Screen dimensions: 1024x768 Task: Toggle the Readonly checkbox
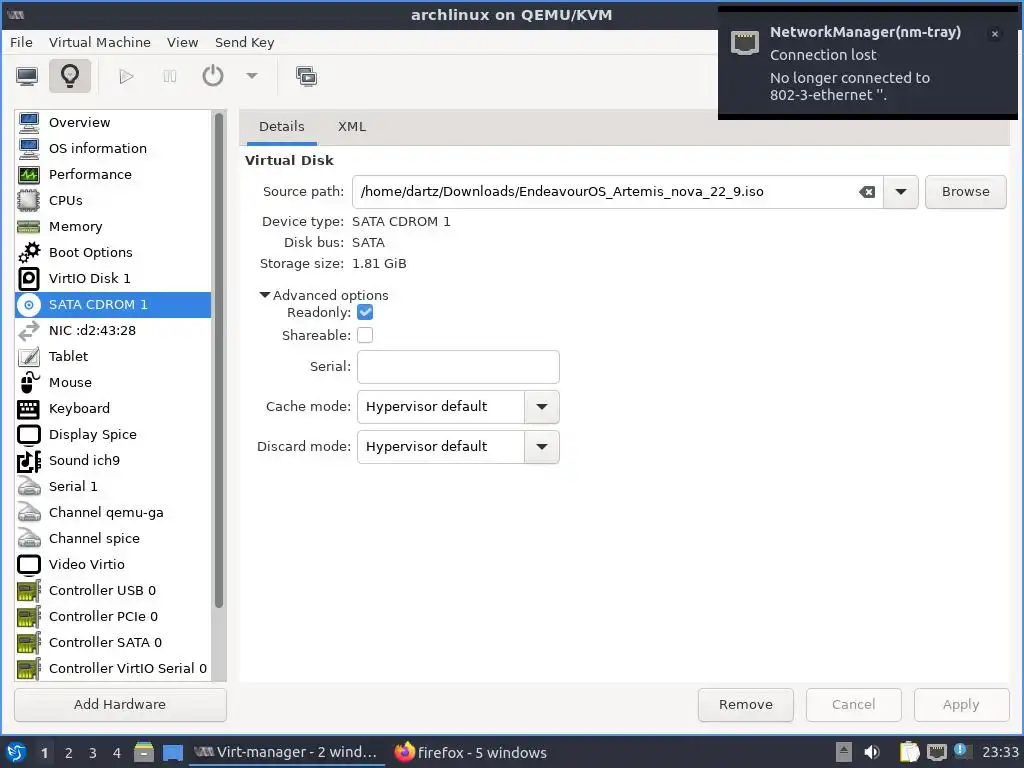[365, 313]
